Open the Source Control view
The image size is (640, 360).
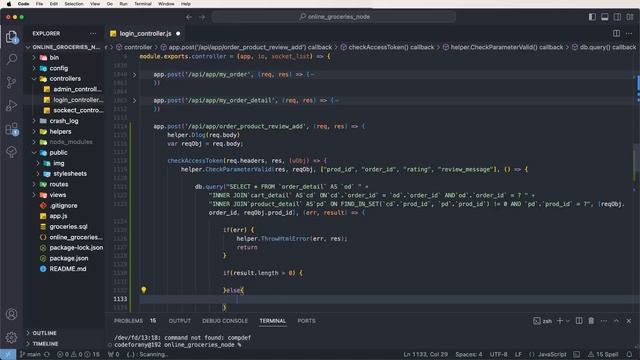(x=11, y=82)
